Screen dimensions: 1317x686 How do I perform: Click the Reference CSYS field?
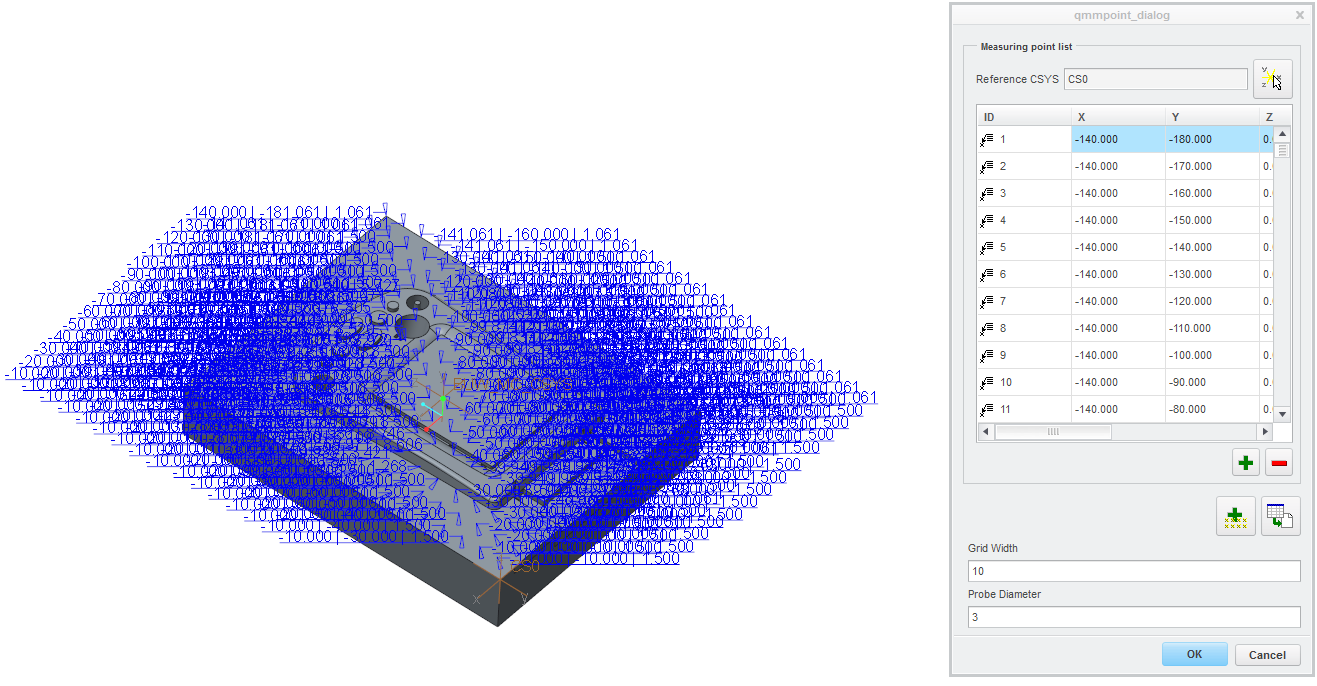pos(1155,79)
